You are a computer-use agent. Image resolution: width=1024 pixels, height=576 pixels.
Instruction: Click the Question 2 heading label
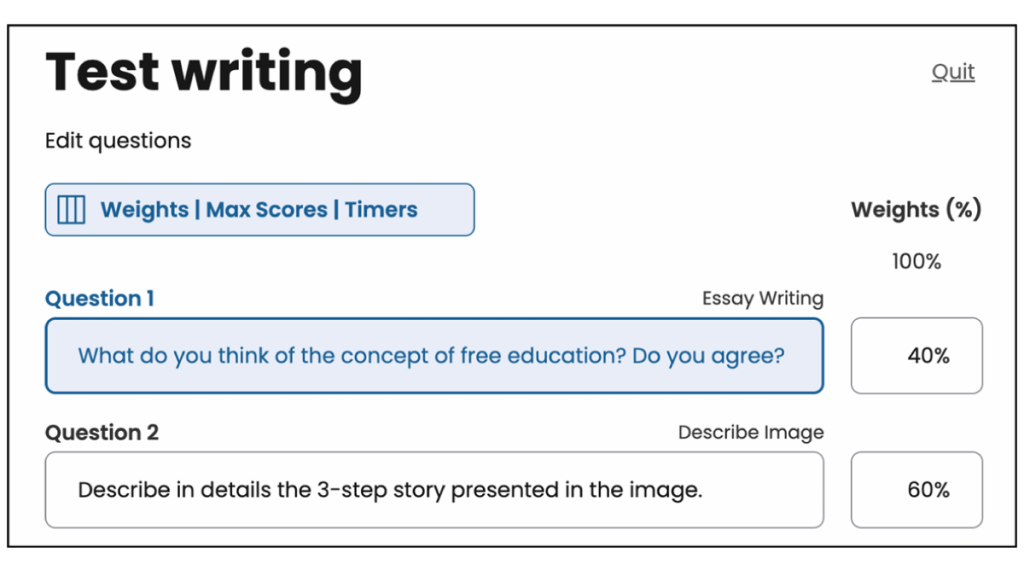pyautogui.click(x=102, y=432)
